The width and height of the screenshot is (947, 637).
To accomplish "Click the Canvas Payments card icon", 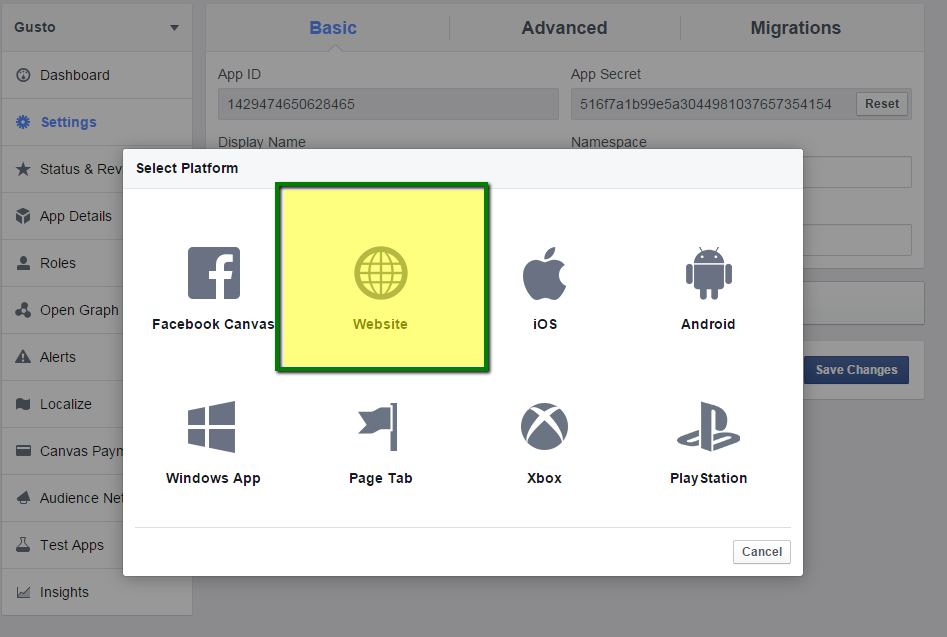I will pos(23,451).
